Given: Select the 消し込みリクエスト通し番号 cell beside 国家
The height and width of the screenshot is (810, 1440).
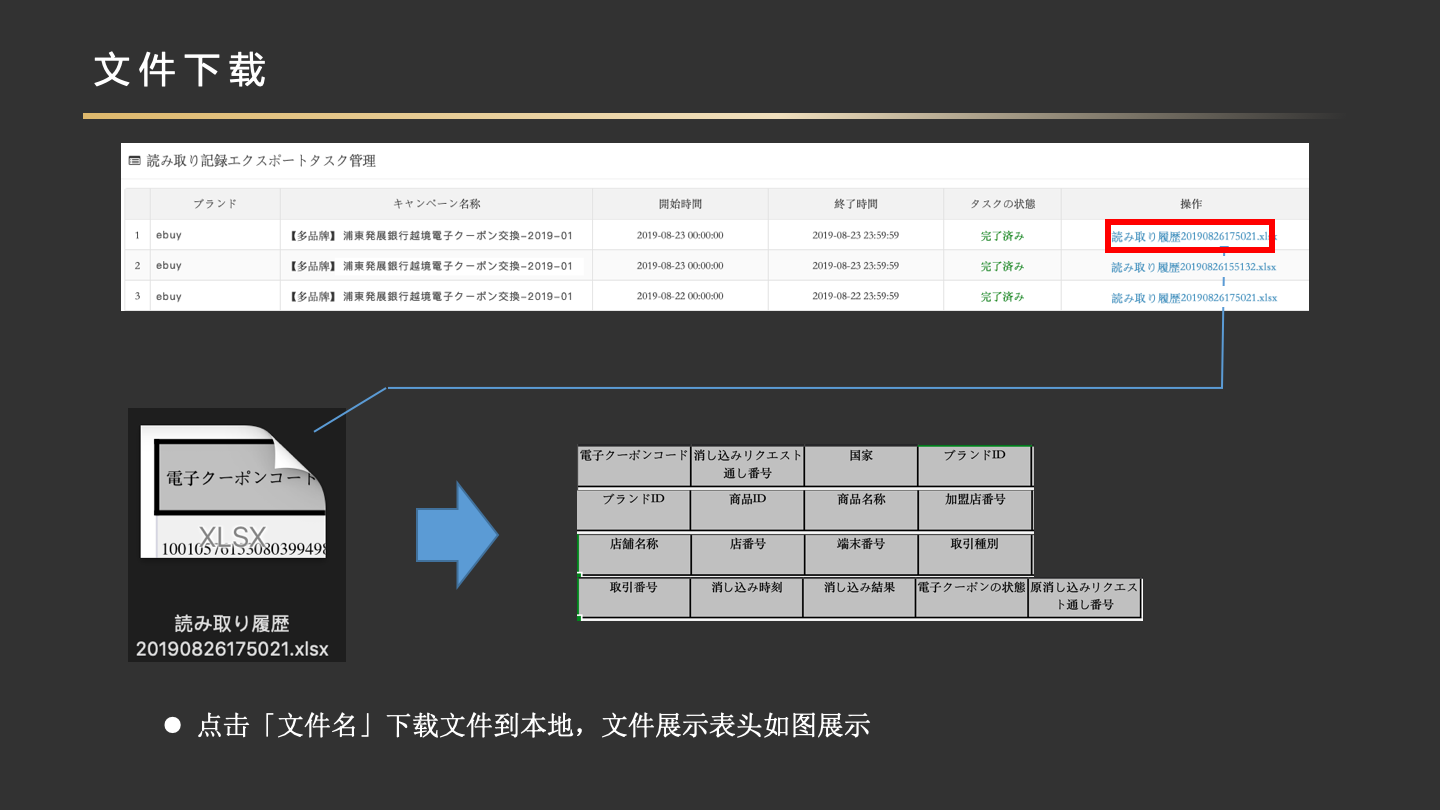Looking at the screenshot, I should (x=747, y=466).
